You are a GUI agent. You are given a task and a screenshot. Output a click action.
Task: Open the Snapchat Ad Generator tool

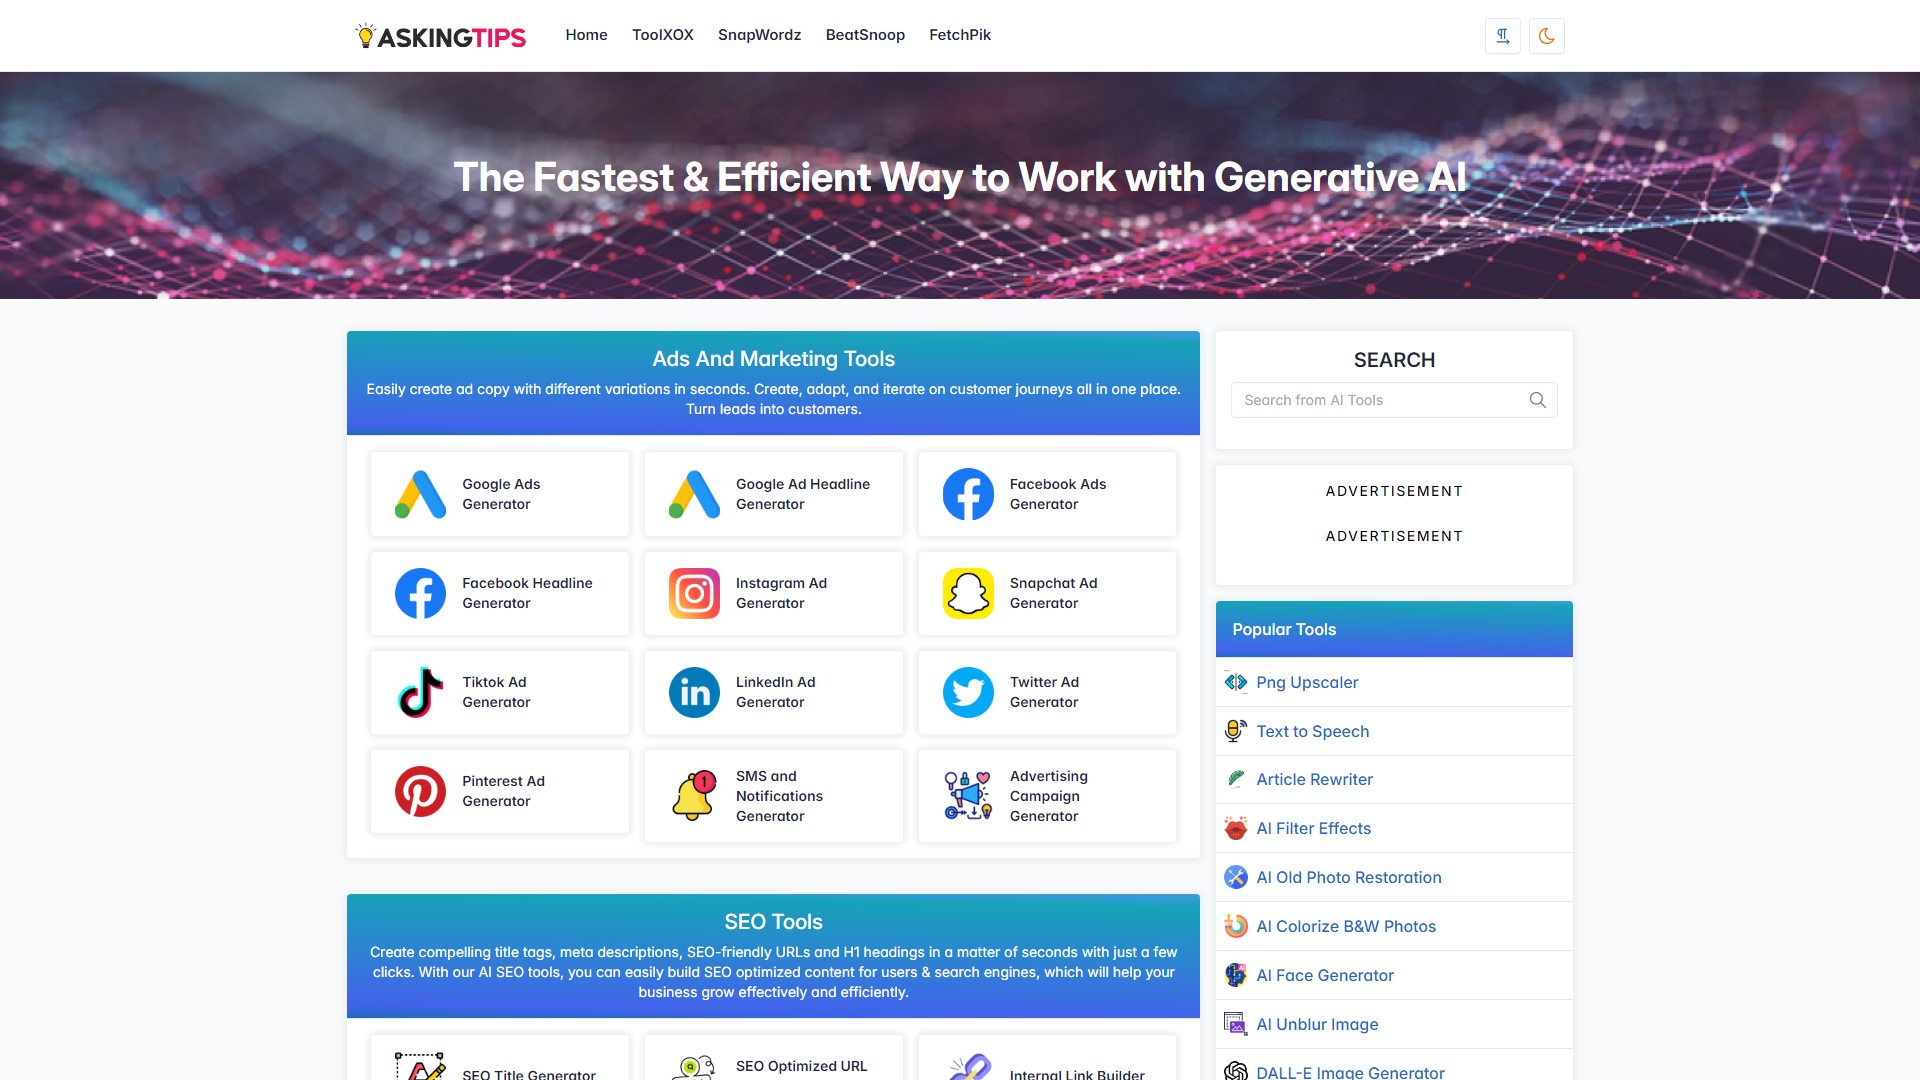coord(1047,592)
